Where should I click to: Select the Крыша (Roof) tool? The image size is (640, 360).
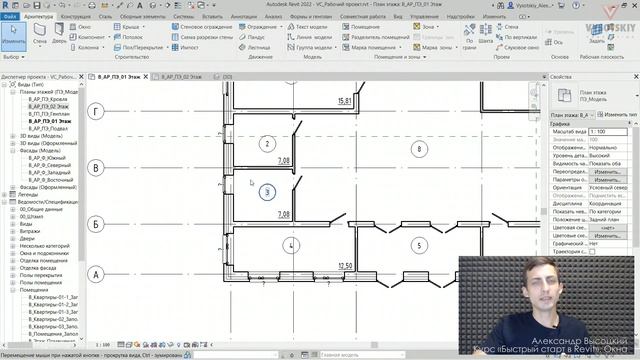(x=127, y=27)
